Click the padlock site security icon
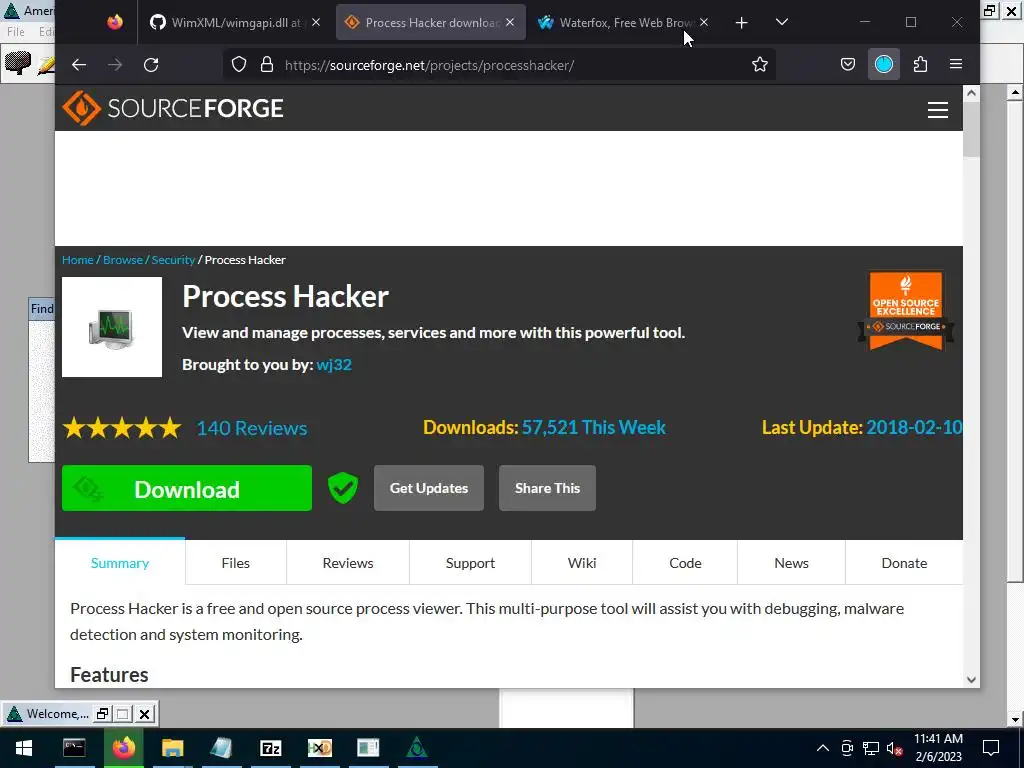The height and width of the screenshot is (768, 1024). (x=266, y=65)
